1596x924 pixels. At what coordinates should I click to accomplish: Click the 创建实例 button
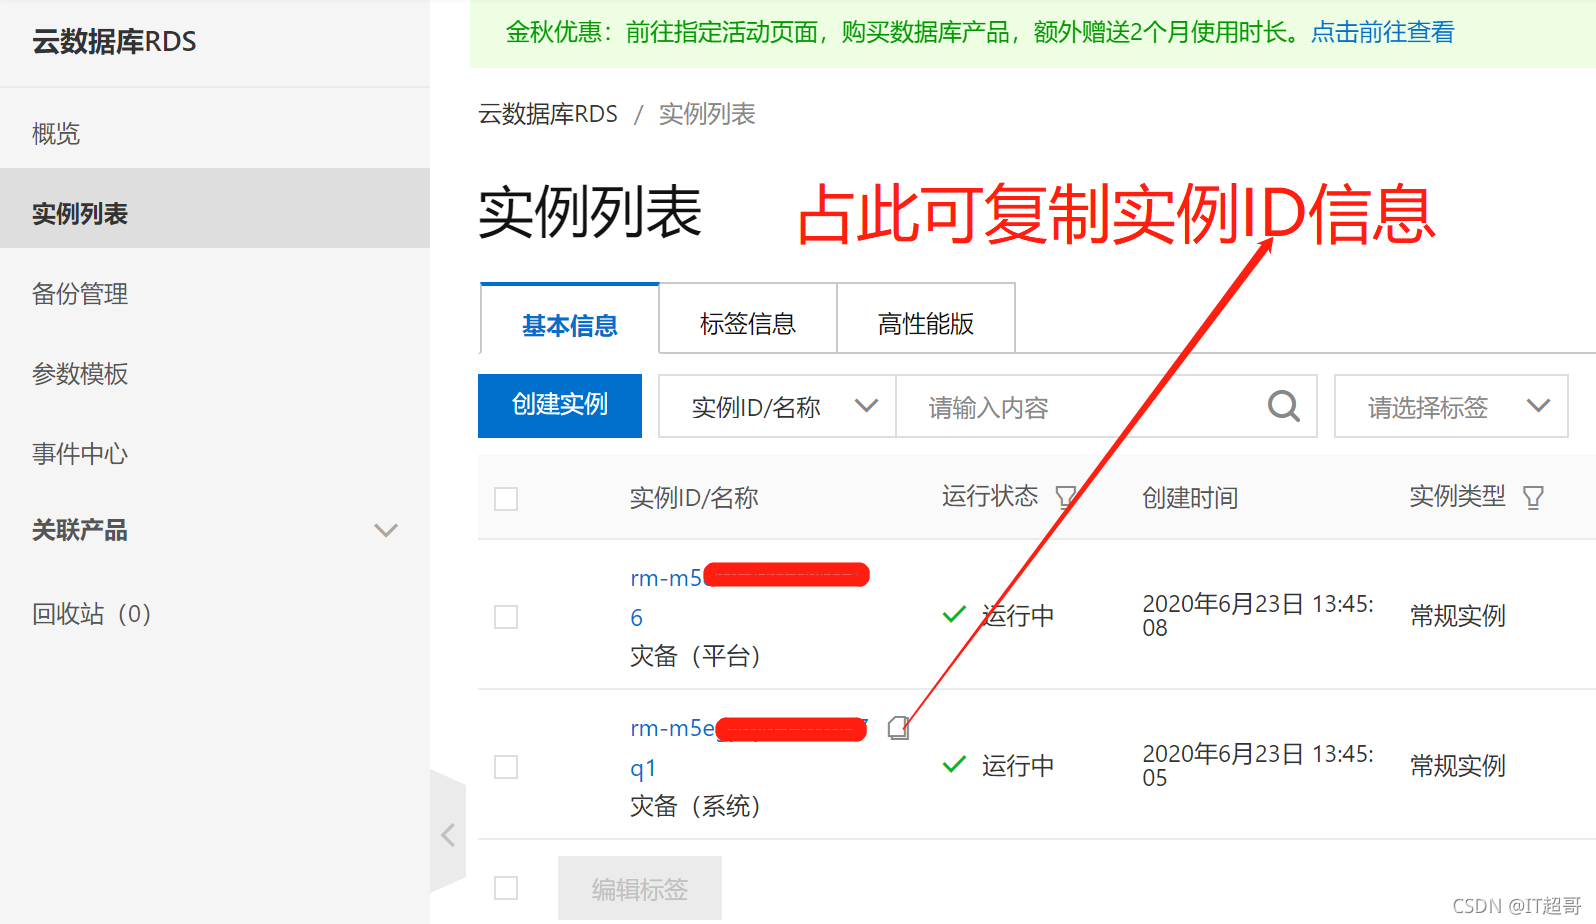click(x=560, y=406)
